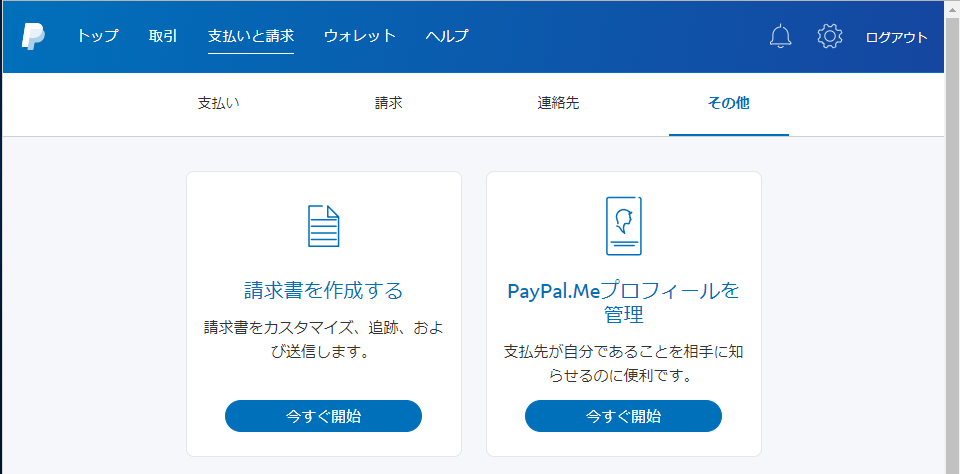Image resolution: width=960 pixels, height=474 pixels.
Task: Open the notifications bell icon
Action: (x=780, y=36)
